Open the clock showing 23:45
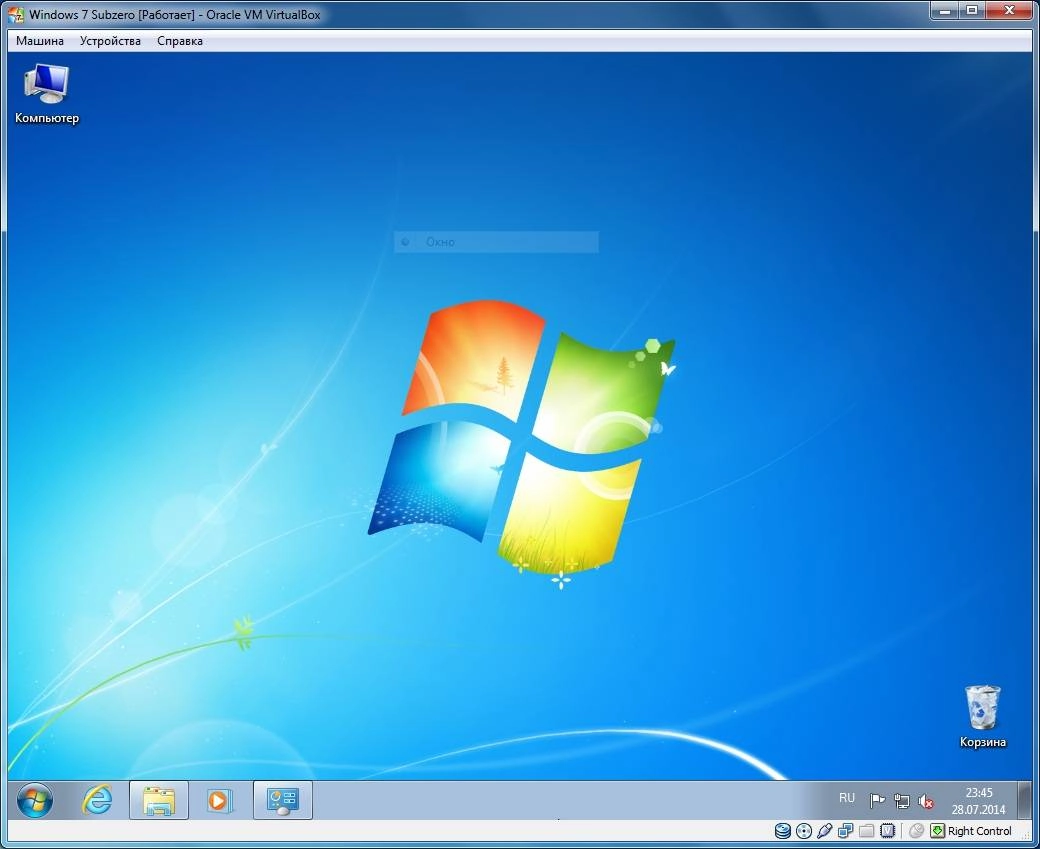Image resolution: width=1040 pixels, height=849 pixels. [979, 801]
